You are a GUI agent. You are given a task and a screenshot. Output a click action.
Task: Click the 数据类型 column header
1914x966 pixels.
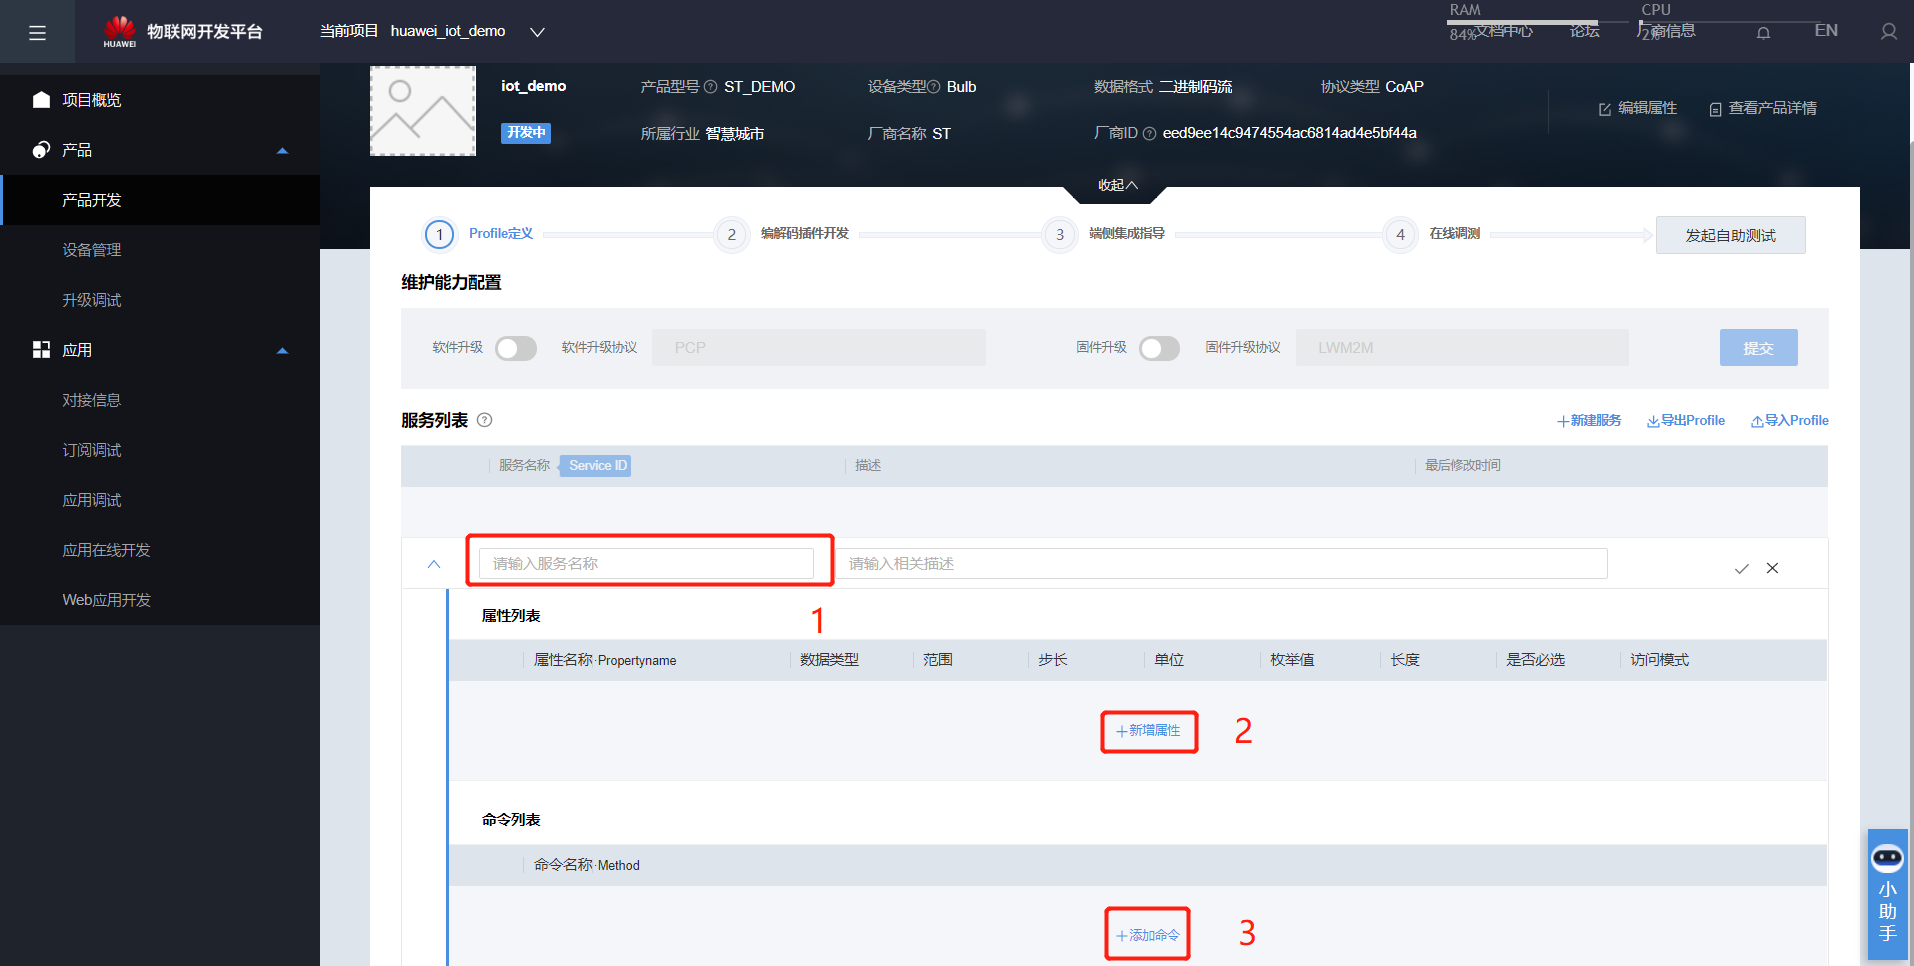[829, 660]
